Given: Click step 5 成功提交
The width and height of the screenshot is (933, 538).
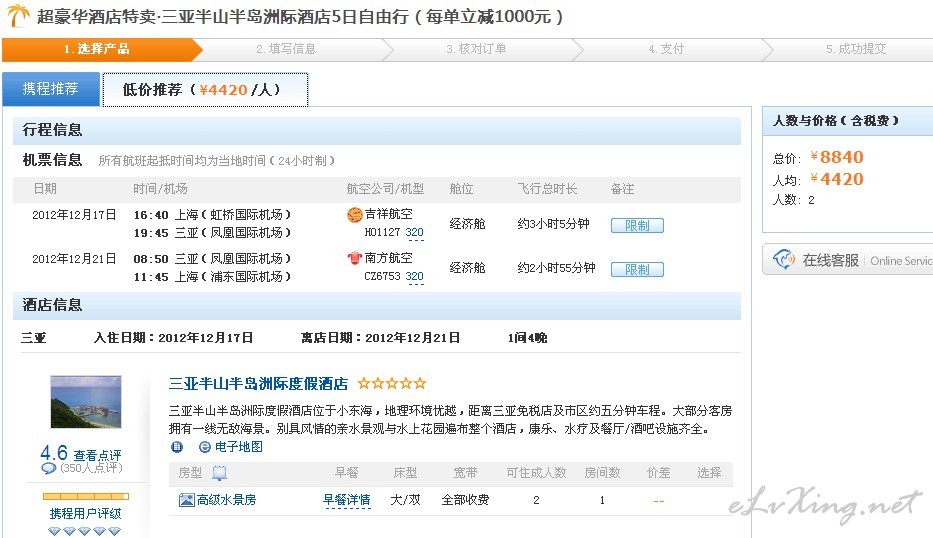Looking at the screenshot, I should coord(856,49).
